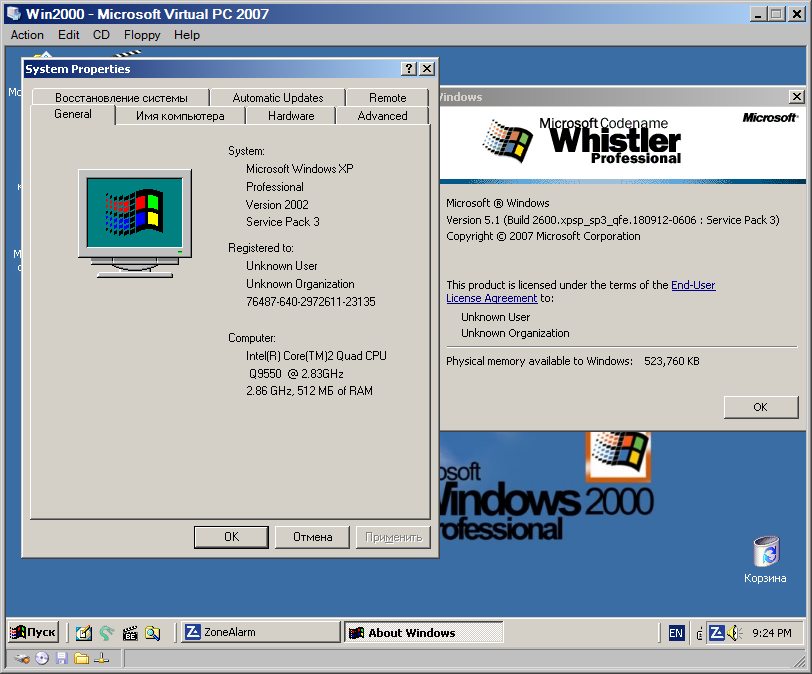812x674 pixels.
Task: Open the Floppy menu
Action: (142, 35)
